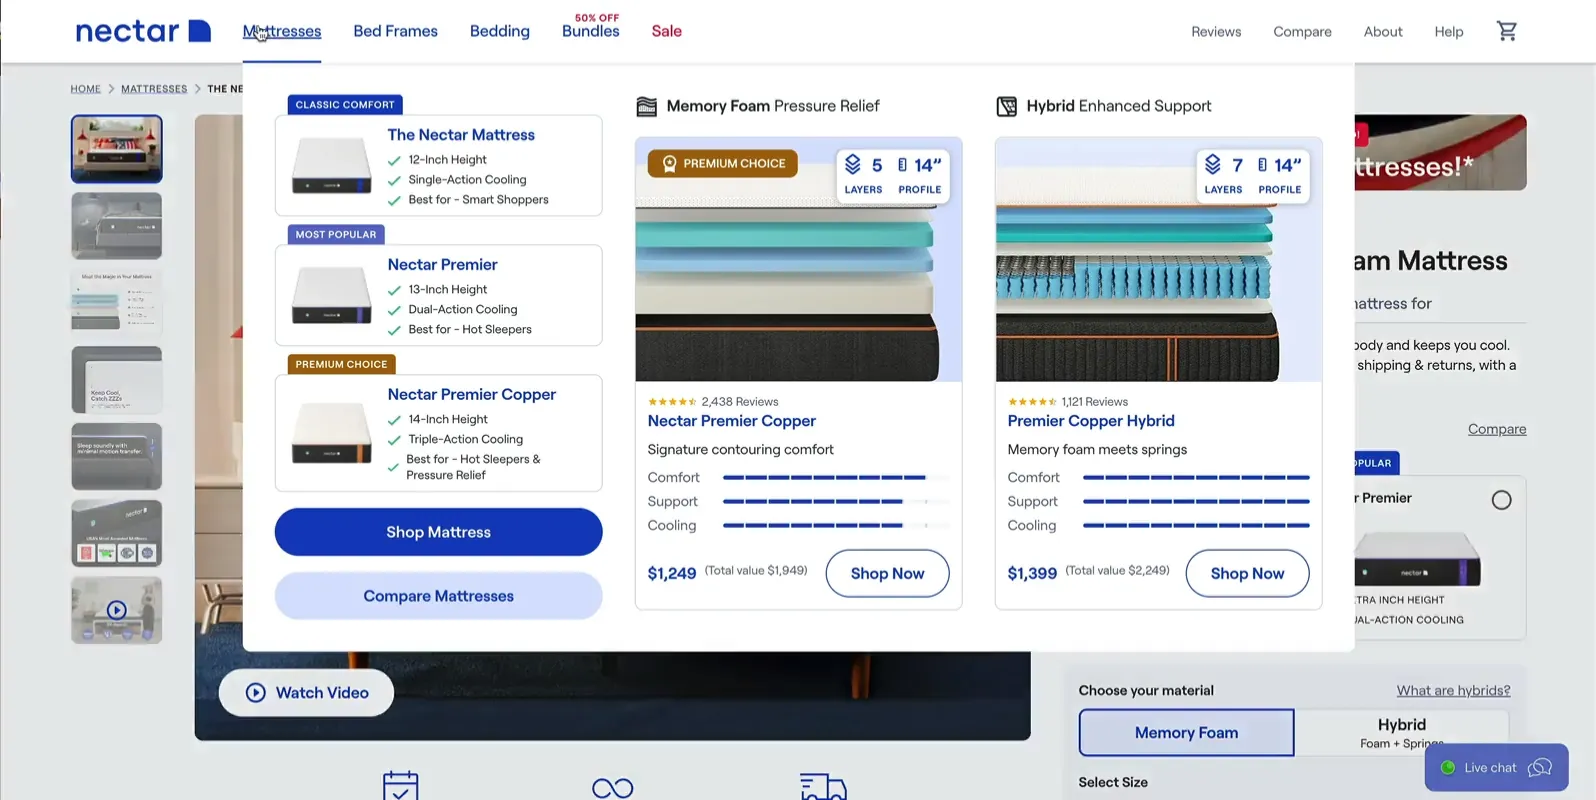Viewport: 1596px width, 800px height.
Task: Click the Shop Mattress button
Action: point(438,532)
